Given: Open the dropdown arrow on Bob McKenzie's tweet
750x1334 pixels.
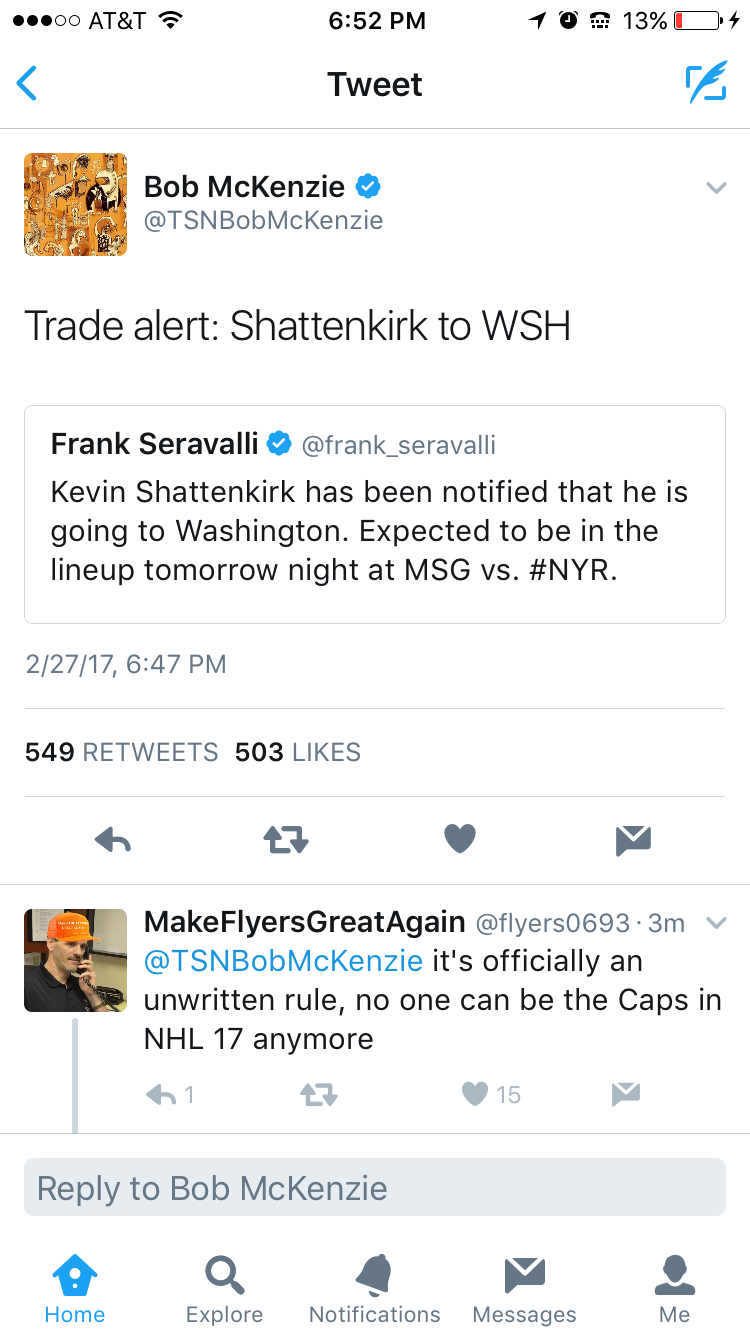Looking at the screenshot, I should [716, 187].
